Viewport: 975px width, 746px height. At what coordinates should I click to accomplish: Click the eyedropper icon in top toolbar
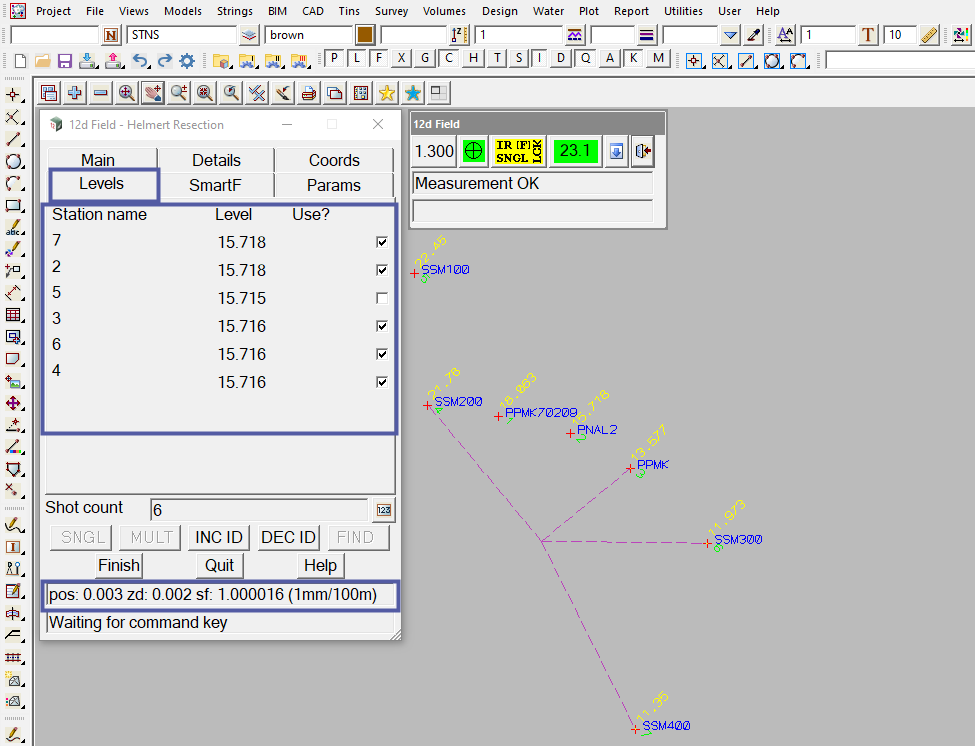click(x=754, y=35)
